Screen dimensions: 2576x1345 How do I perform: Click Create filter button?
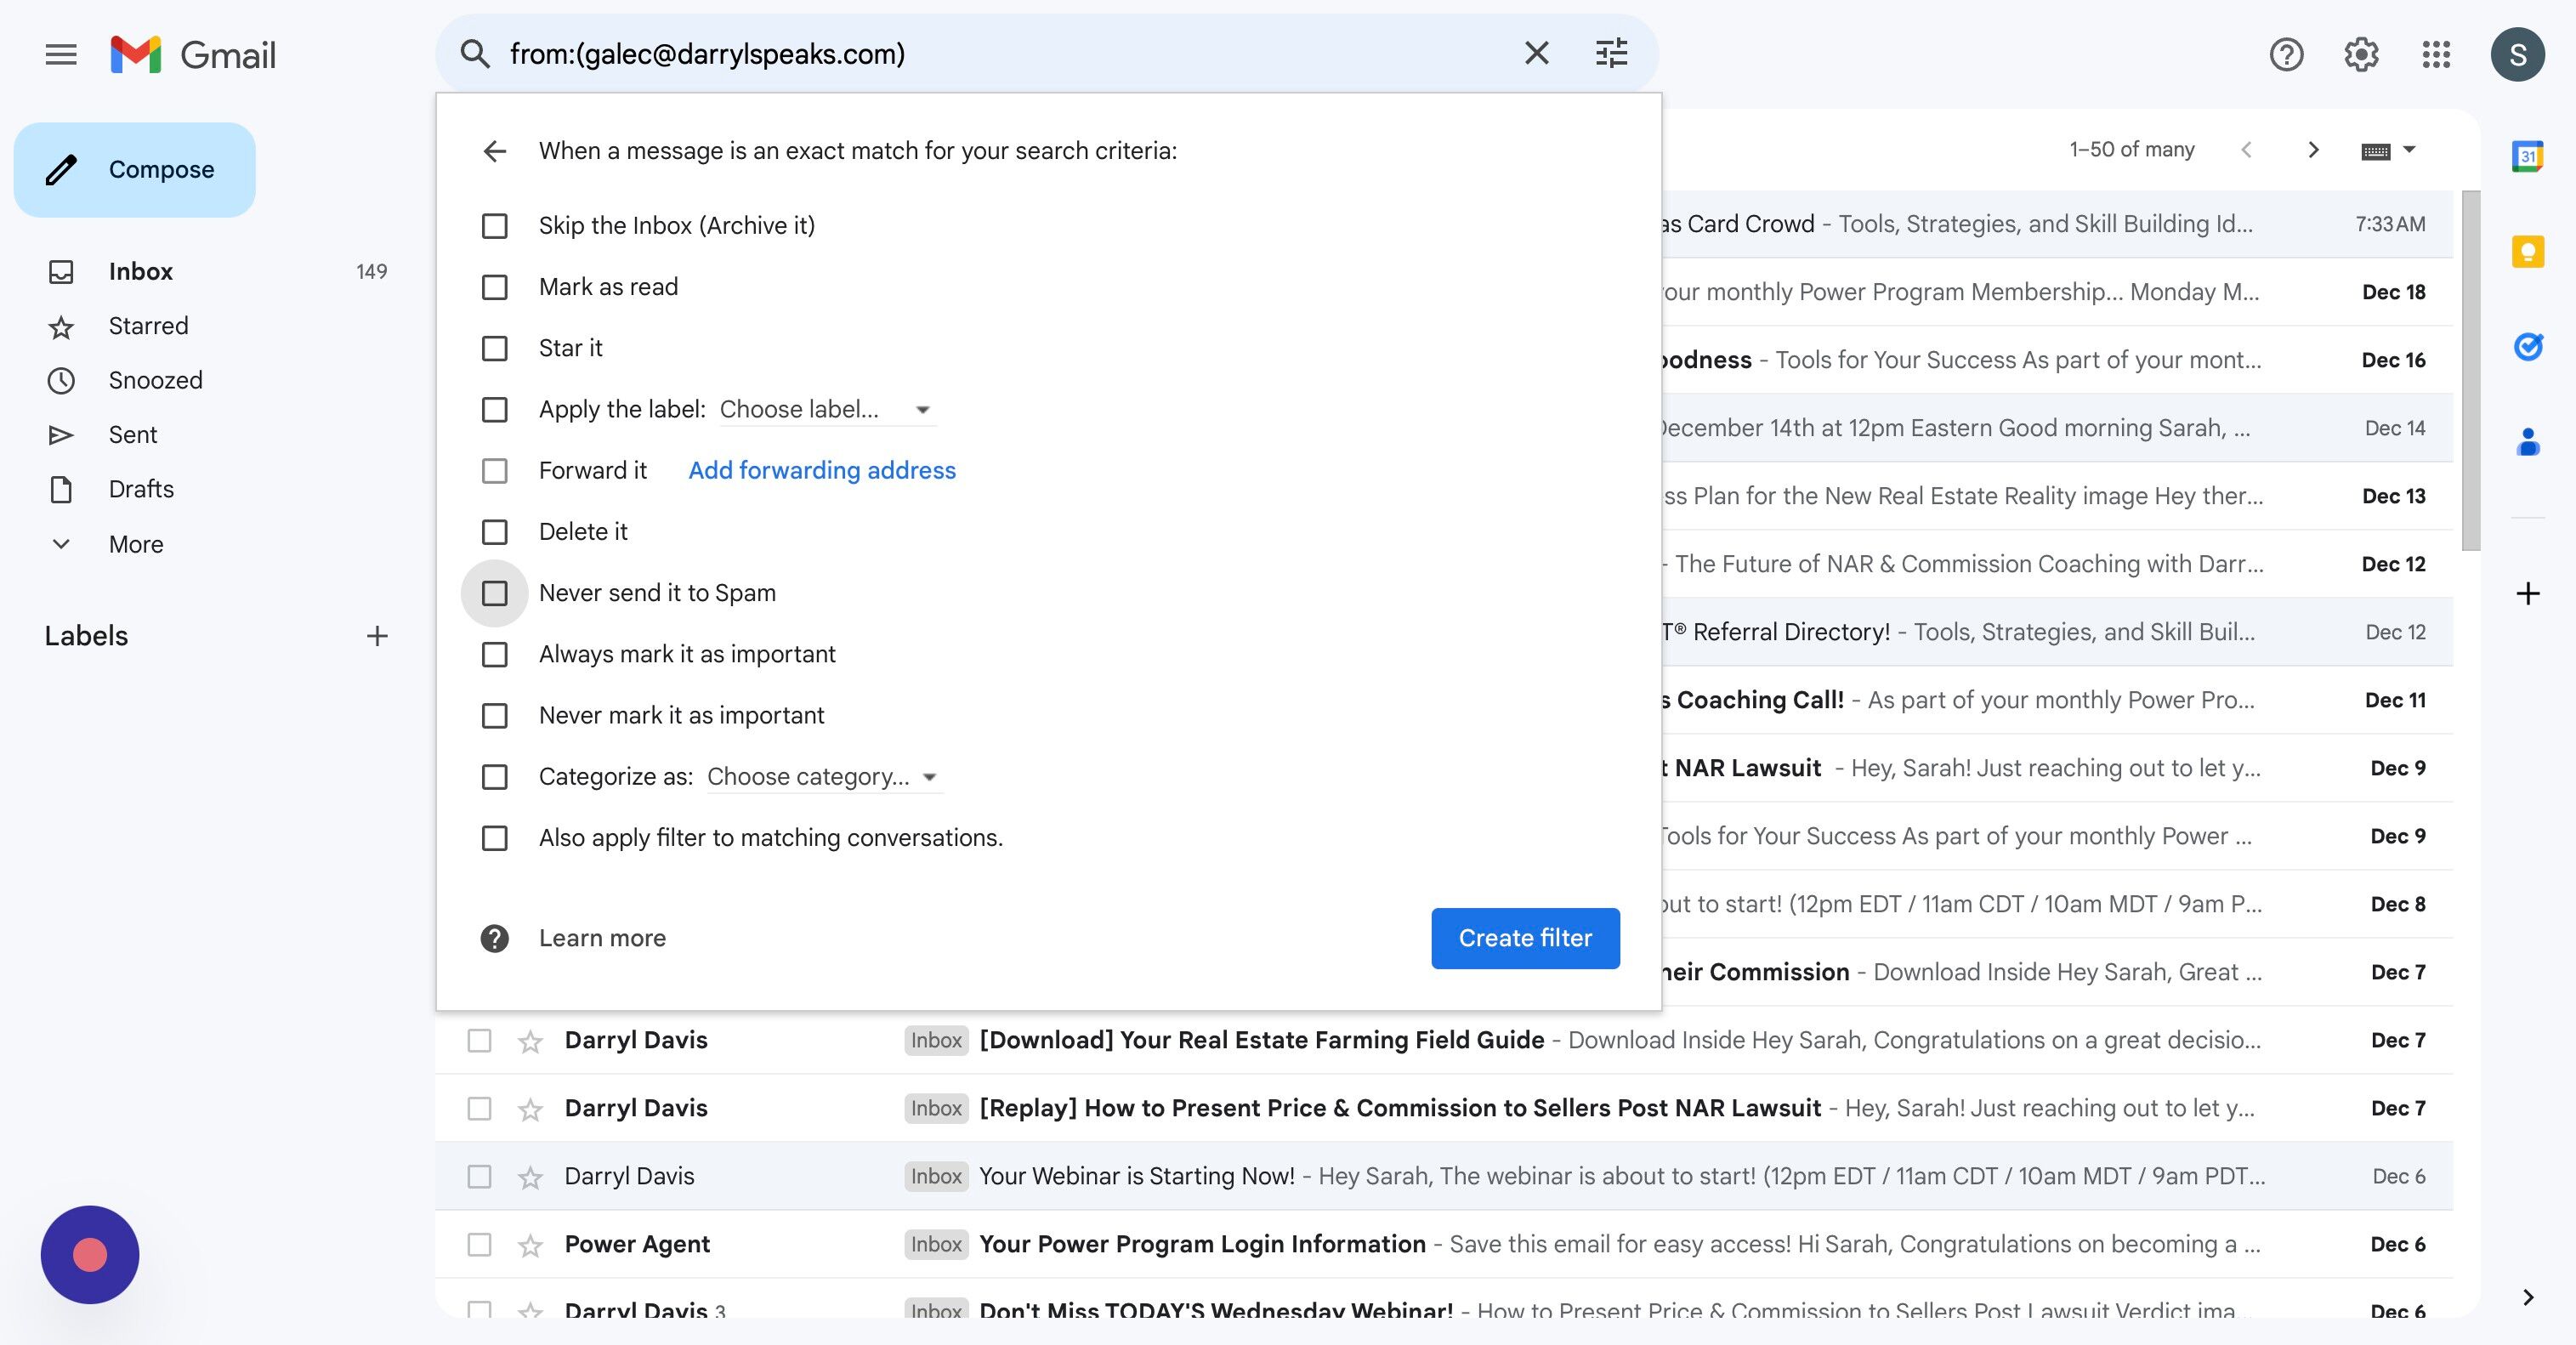(1524, 938)
